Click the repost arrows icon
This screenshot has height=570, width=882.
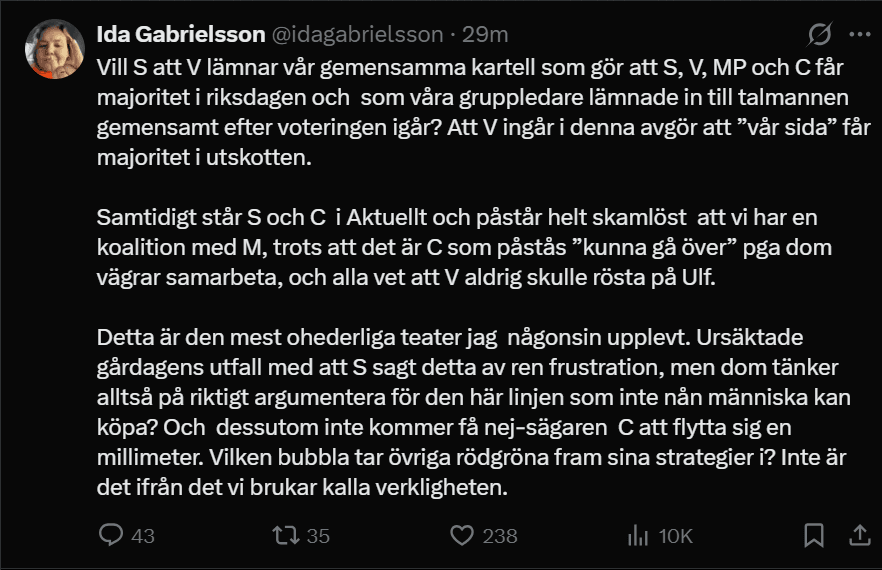(x=286, y=535)
